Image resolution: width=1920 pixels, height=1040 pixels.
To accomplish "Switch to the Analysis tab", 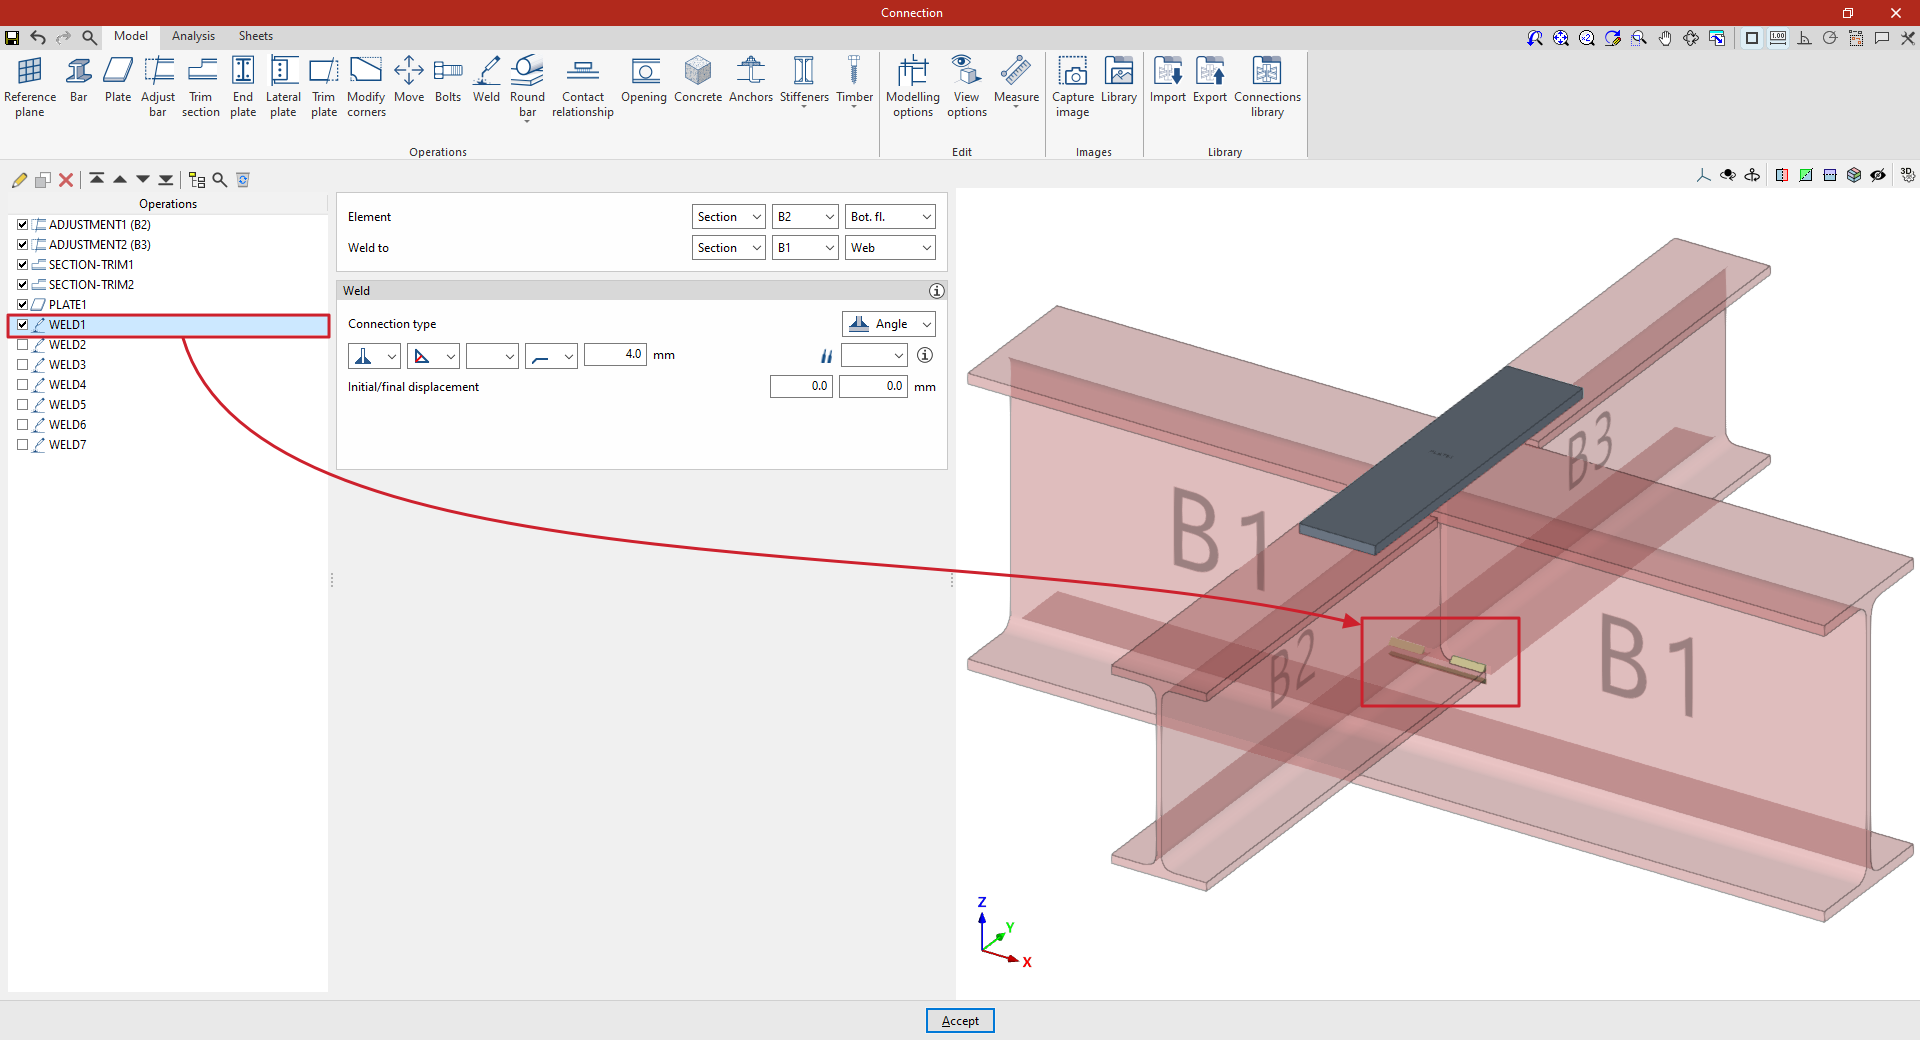I will (x=193, y=36).
